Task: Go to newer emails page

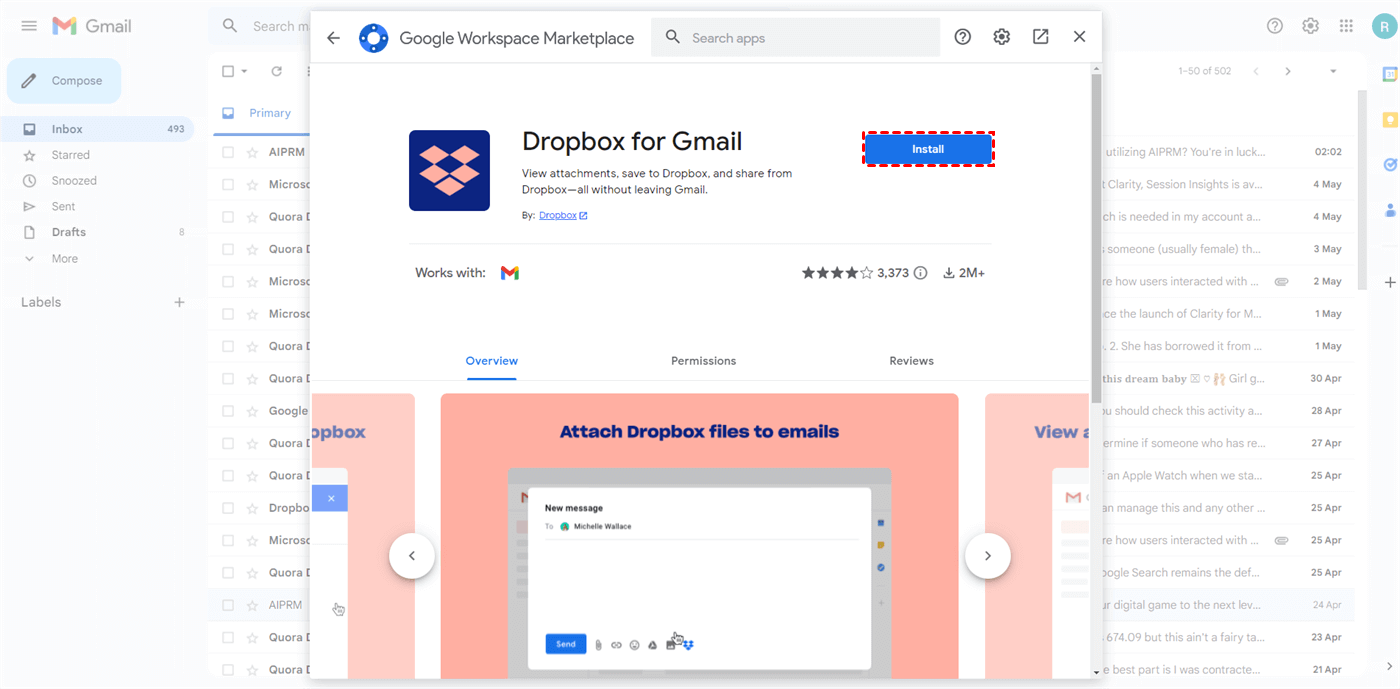Action: (x=1256, y=71)
